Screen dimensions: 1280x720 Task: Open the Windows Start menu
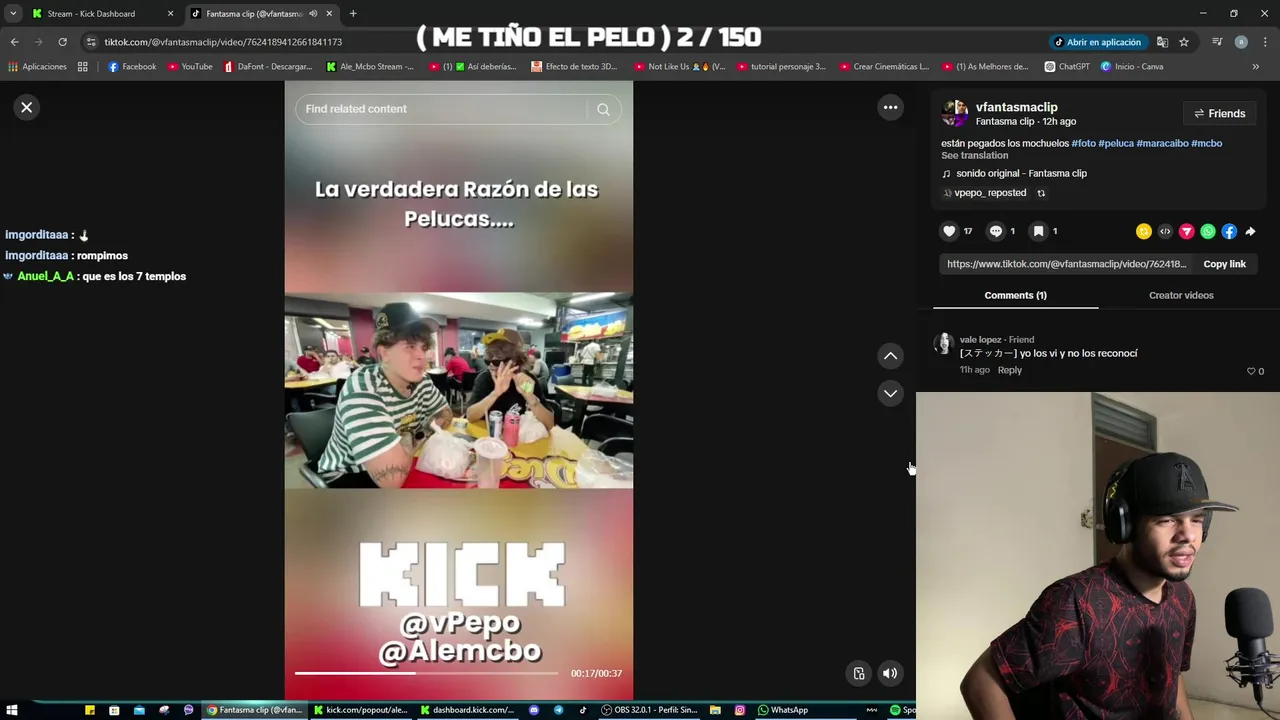pyautogui.click(x=12, y=710)
